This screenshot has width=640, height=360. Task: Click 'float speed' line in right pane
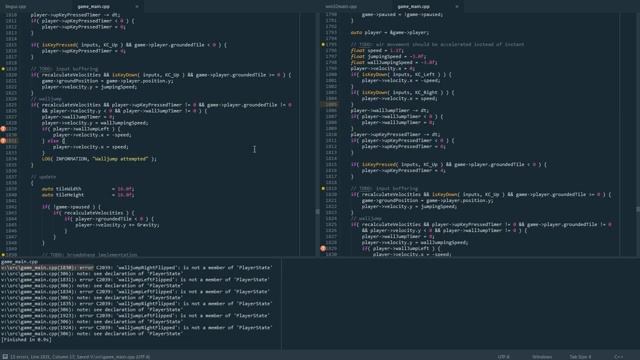click(x=377, y=51)
